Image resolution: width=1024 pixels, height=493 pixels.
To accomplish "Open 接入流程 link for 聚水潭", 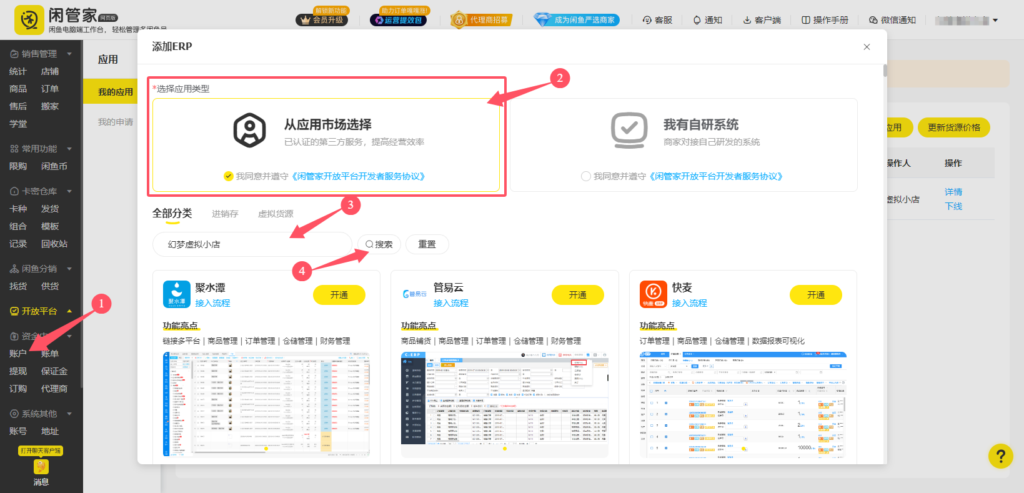I will 212,304.
